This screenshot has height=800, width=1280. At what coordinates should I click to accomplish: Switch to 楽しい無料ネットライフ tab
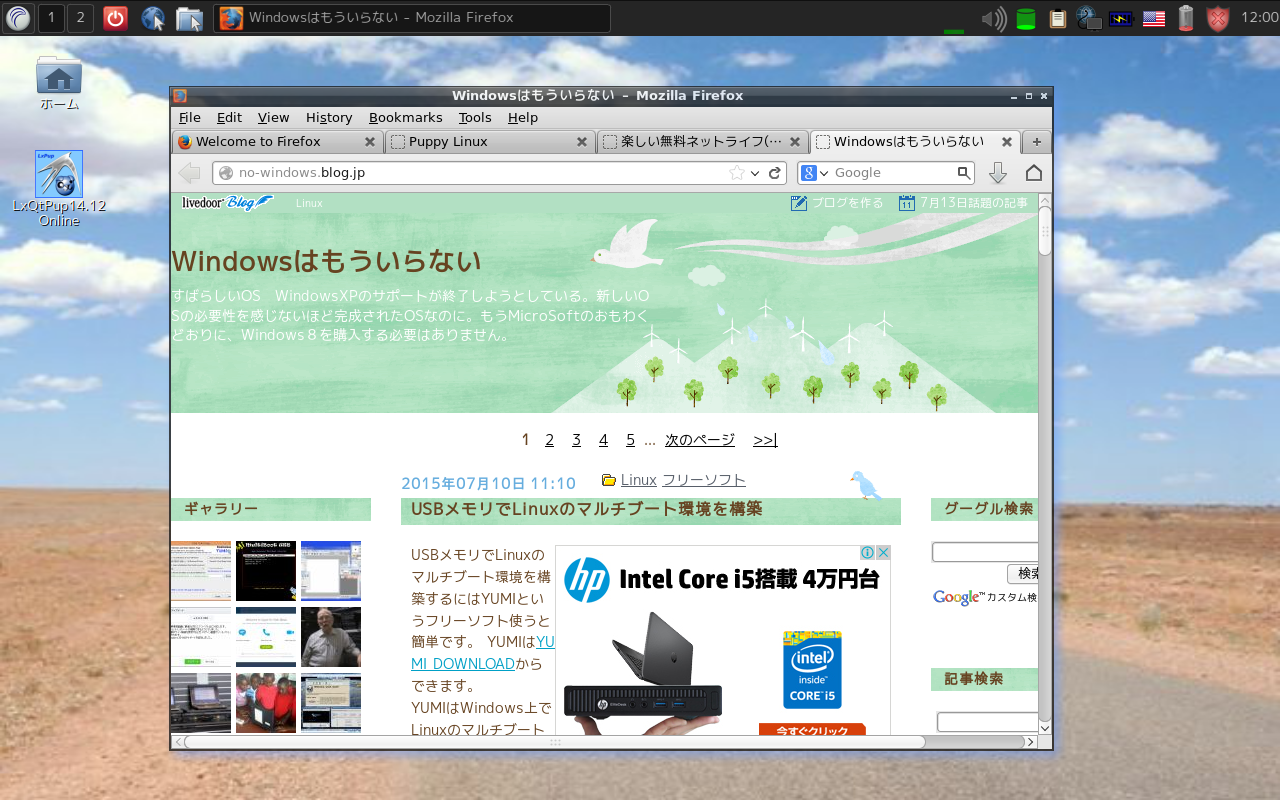point(703,142)
